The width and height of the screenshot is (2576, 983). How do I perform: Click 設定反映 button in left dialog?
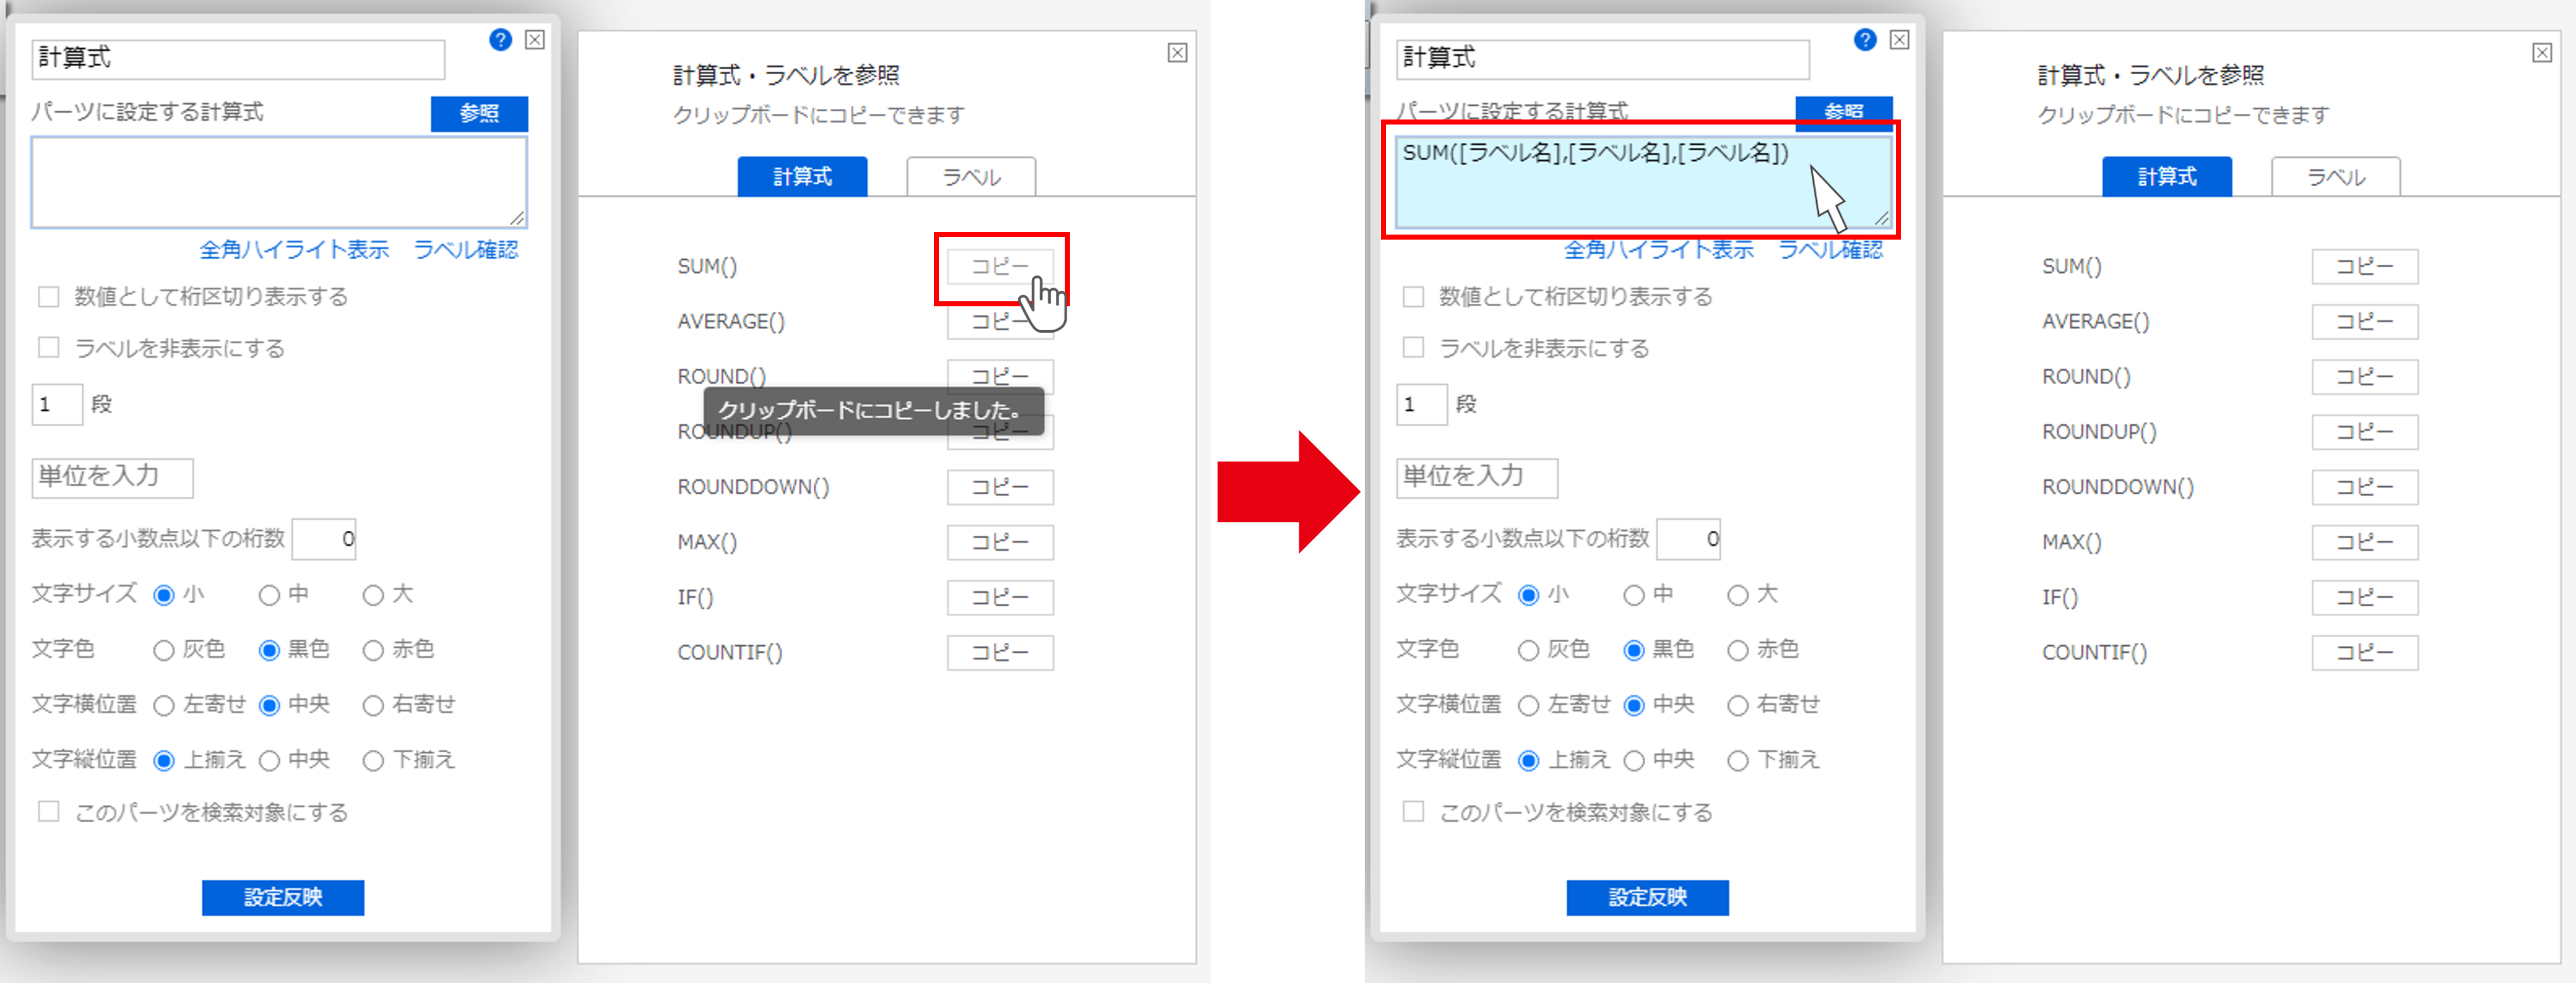(283, 897)
